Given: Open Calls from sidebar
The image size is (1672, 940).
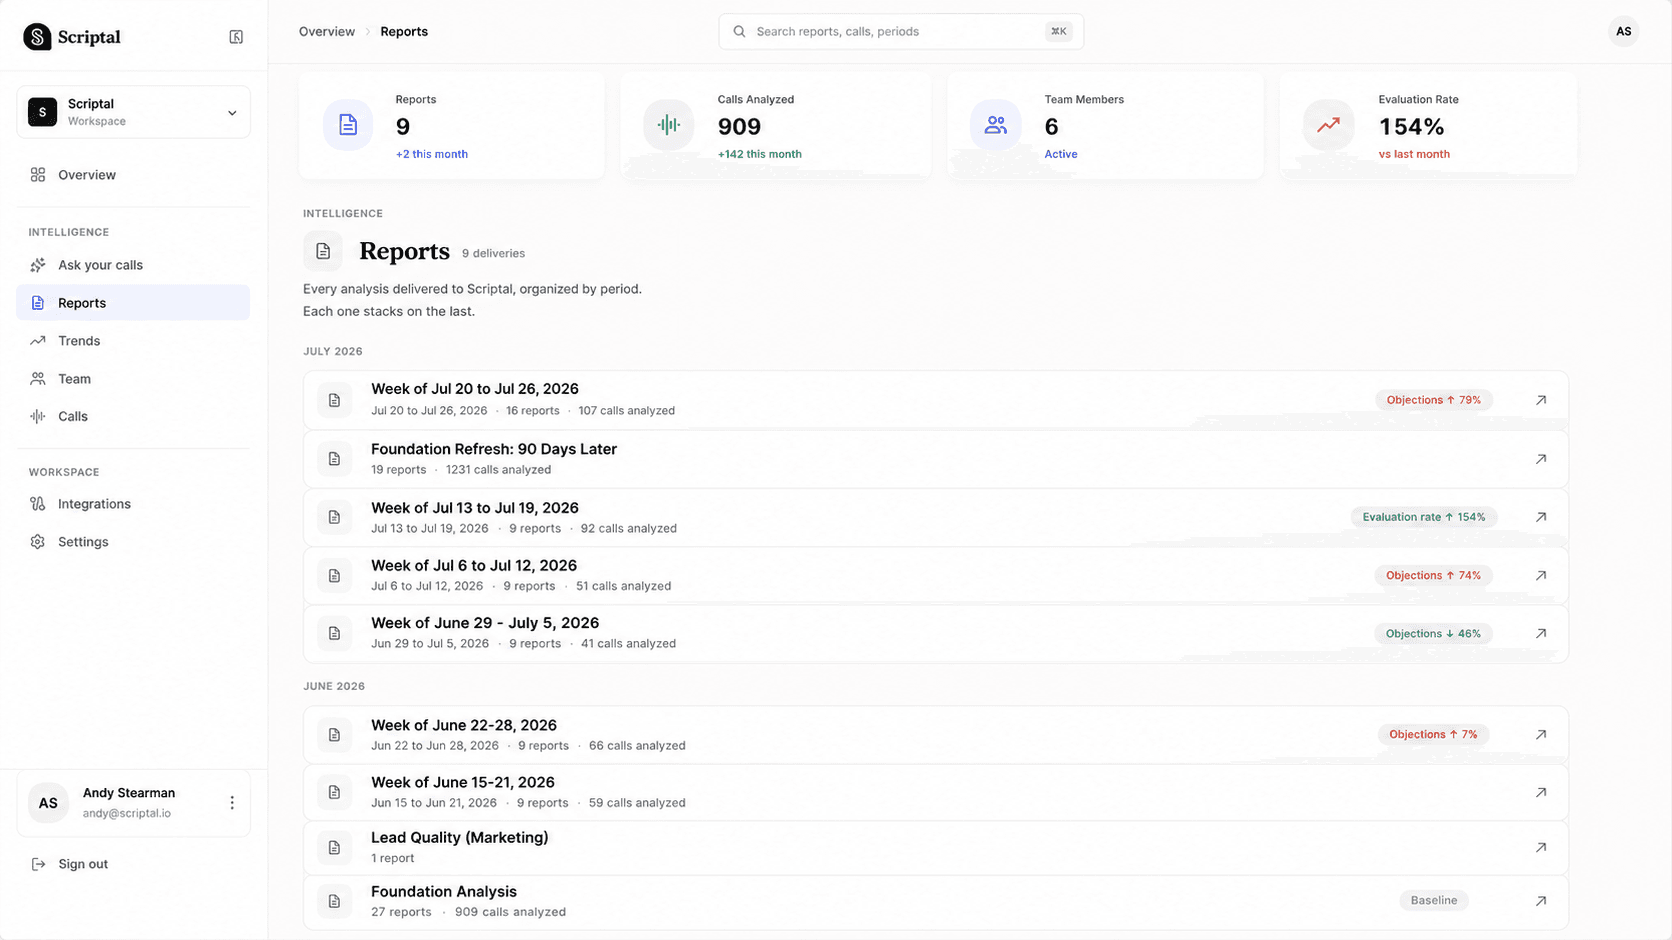Looking at the screenshot, I should [x=133, y=416].
